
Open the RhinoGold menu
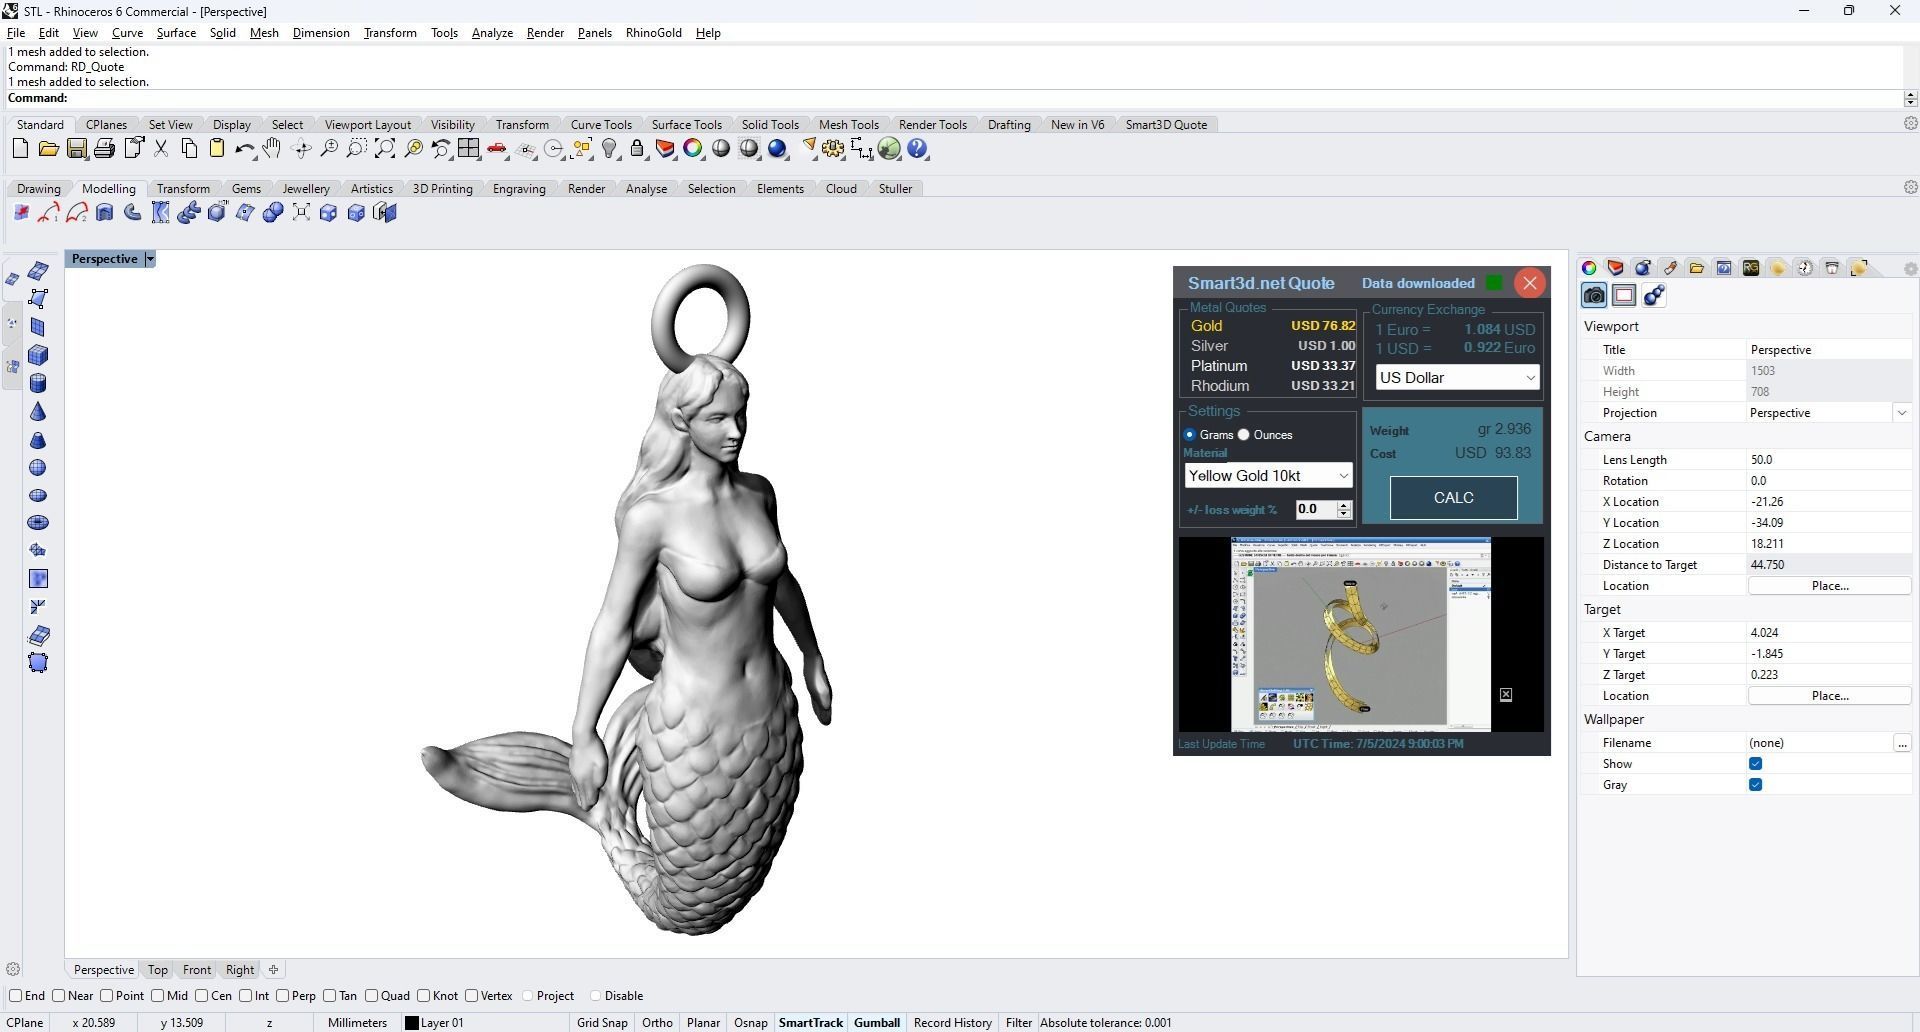[653, 33]
